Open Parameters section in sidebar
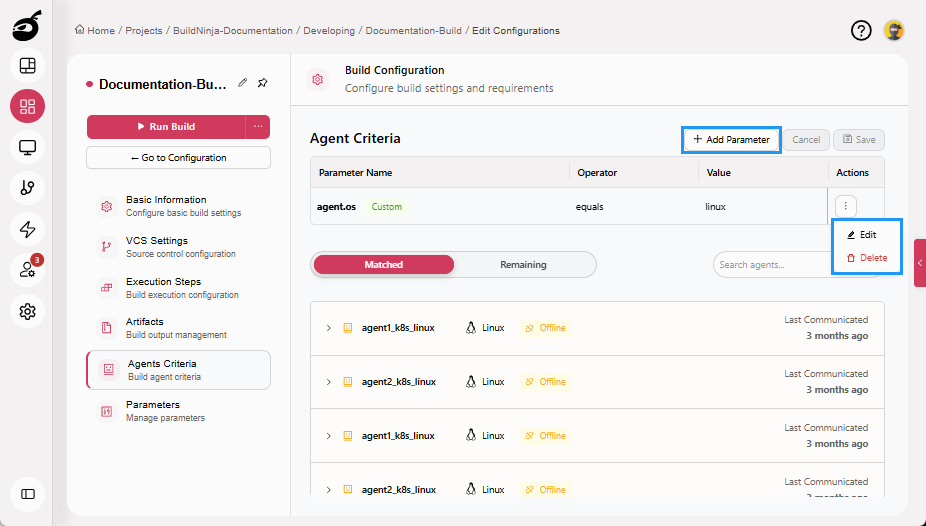The width and height of the screenshot is (926, 526). point(178,411)
